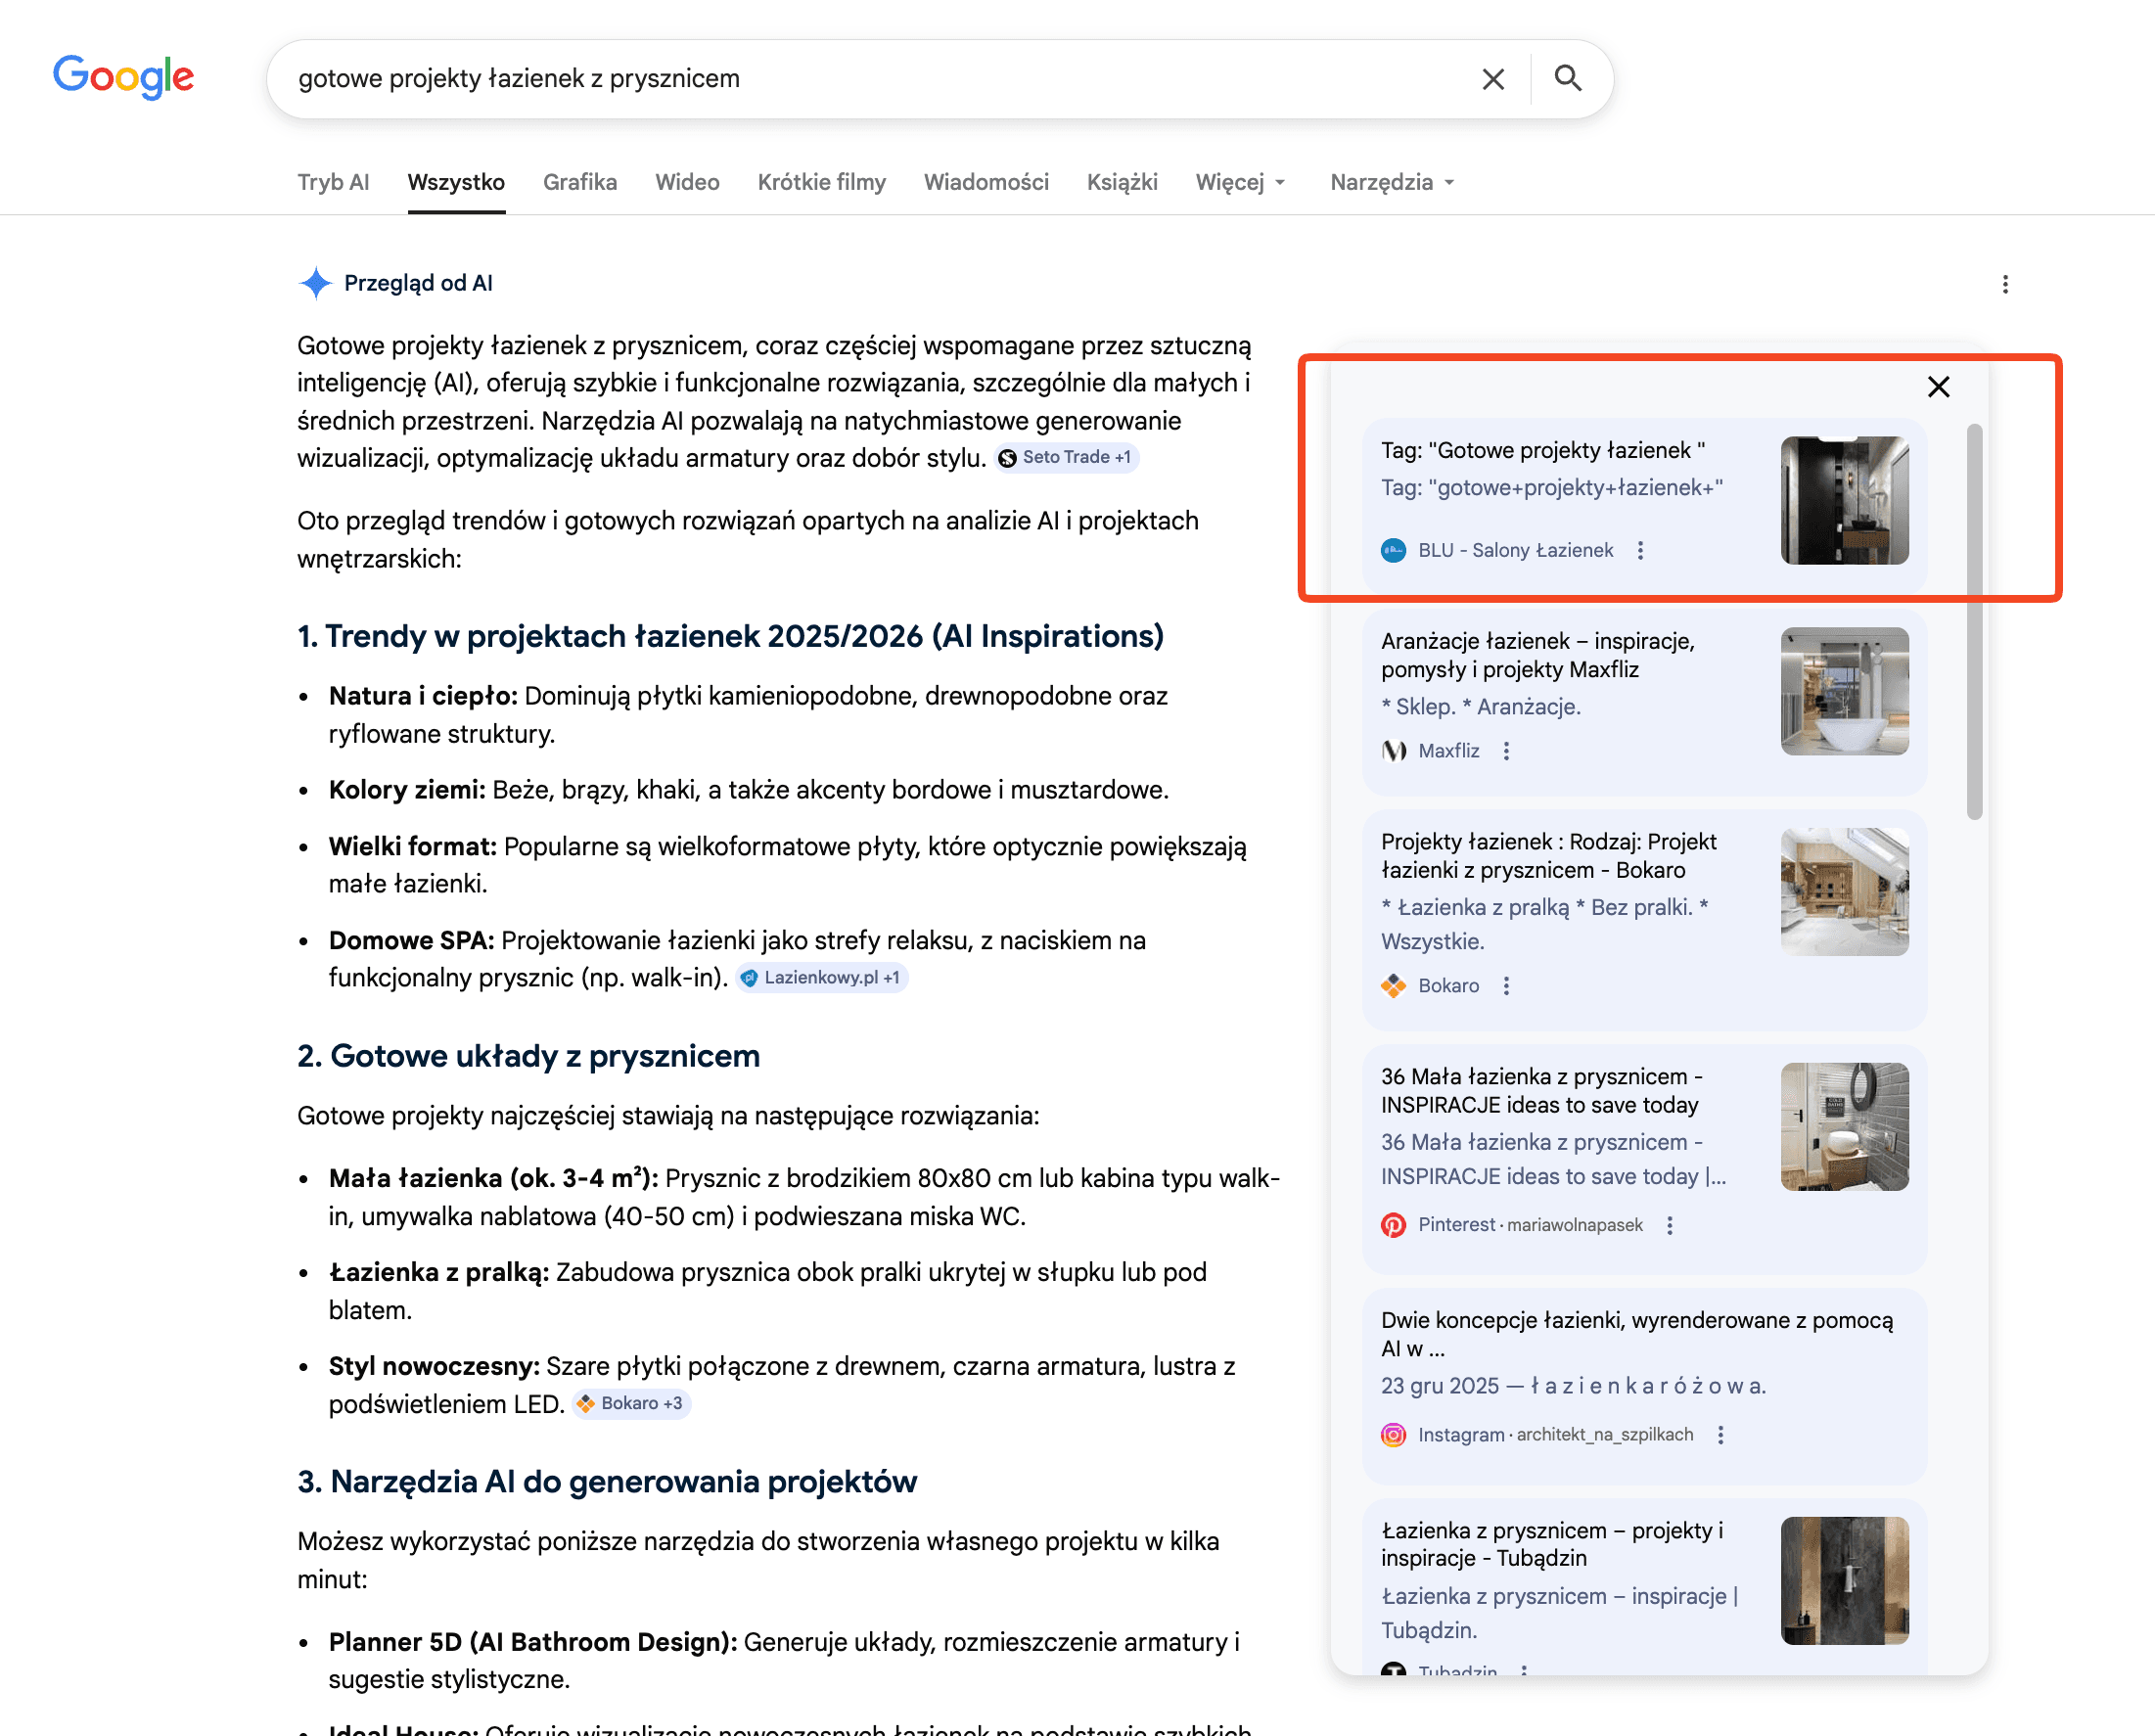This screenshot has height=1736, width=2155.
Task: Expand the Seto Trade +1 source chip
Action: (x=1066, y=457)
